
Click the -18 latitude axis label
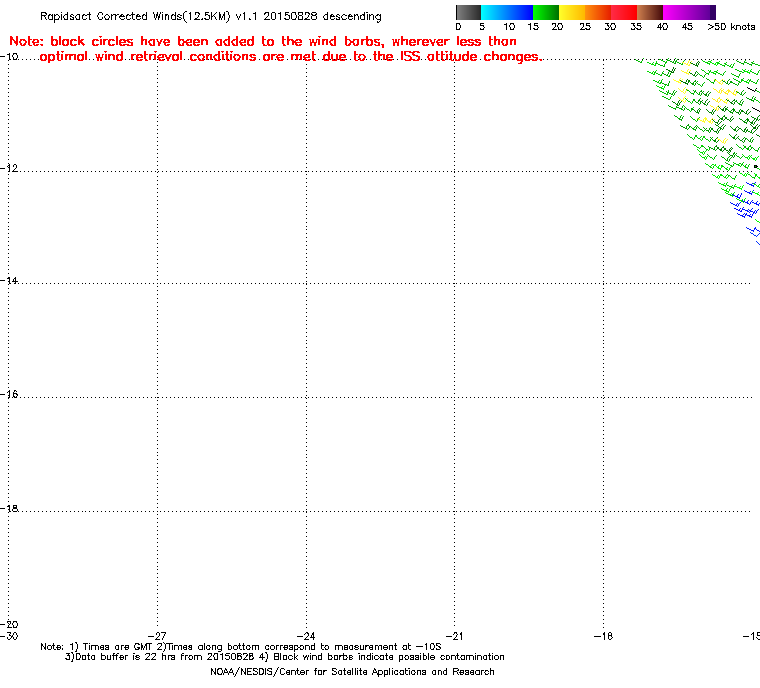(x=9, y=509)
